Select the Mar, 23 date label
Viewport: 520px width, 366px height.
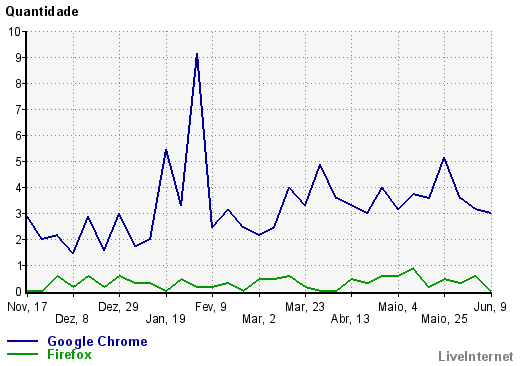click(x=305, y=307)
